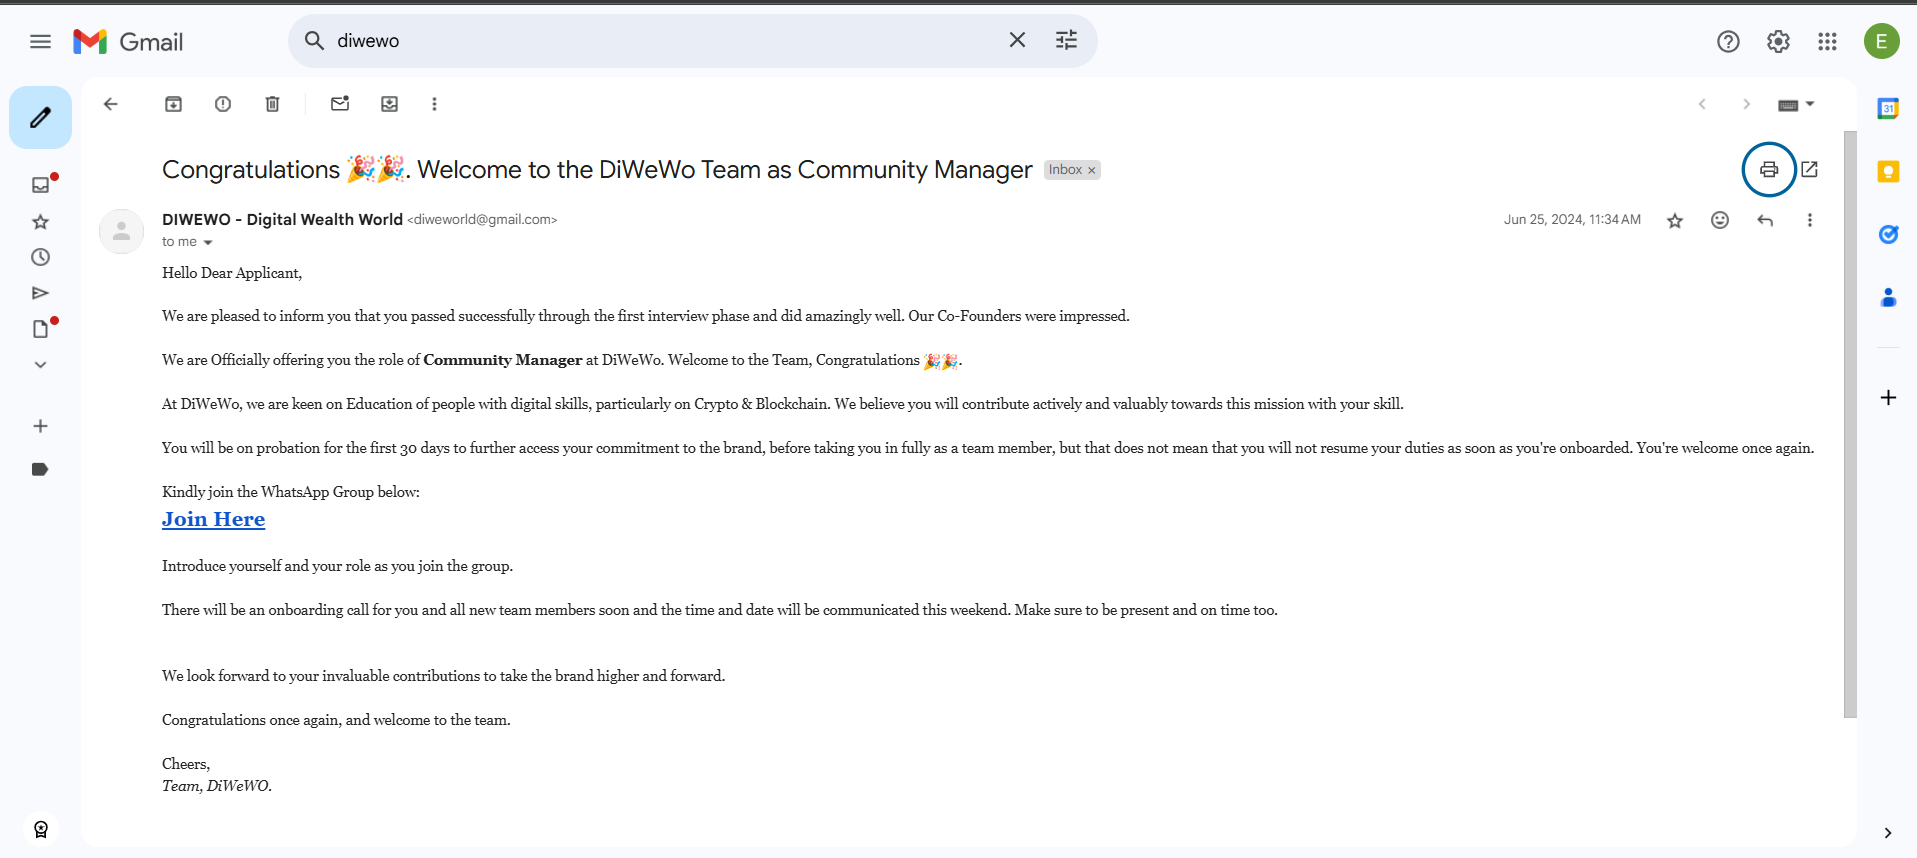Open the label tag in the sidebar
This screenshot has height=858, width=1917.
40,469
